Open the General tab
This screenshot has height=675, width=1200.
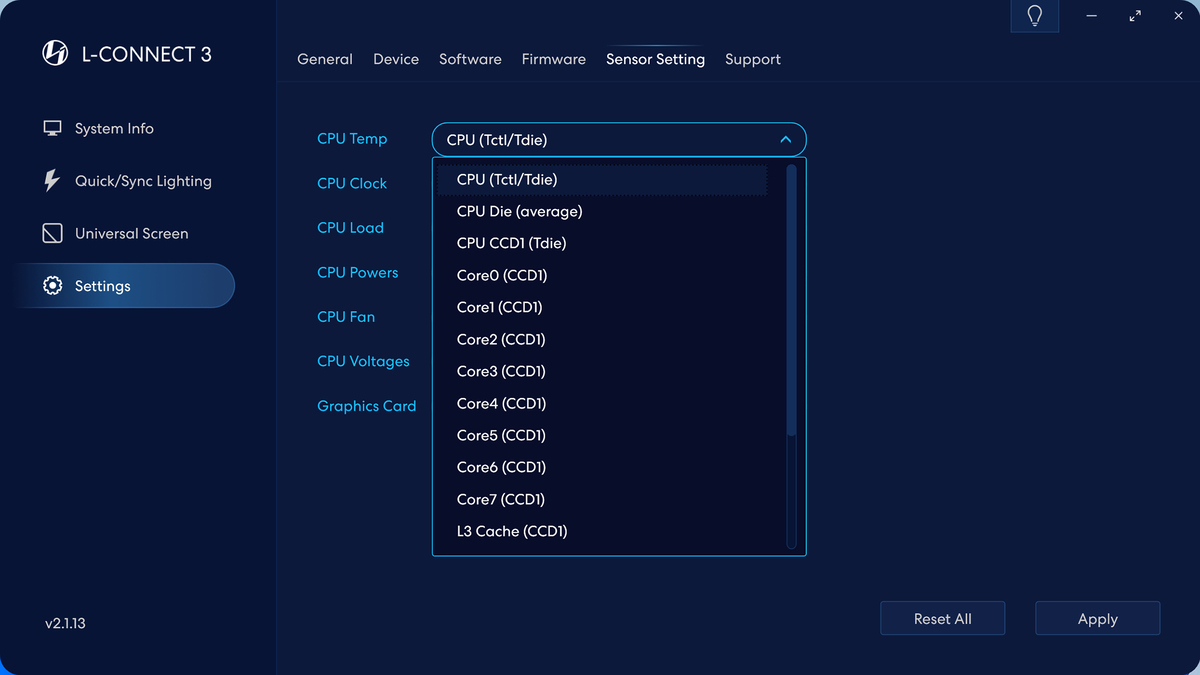tap(325, 59)
